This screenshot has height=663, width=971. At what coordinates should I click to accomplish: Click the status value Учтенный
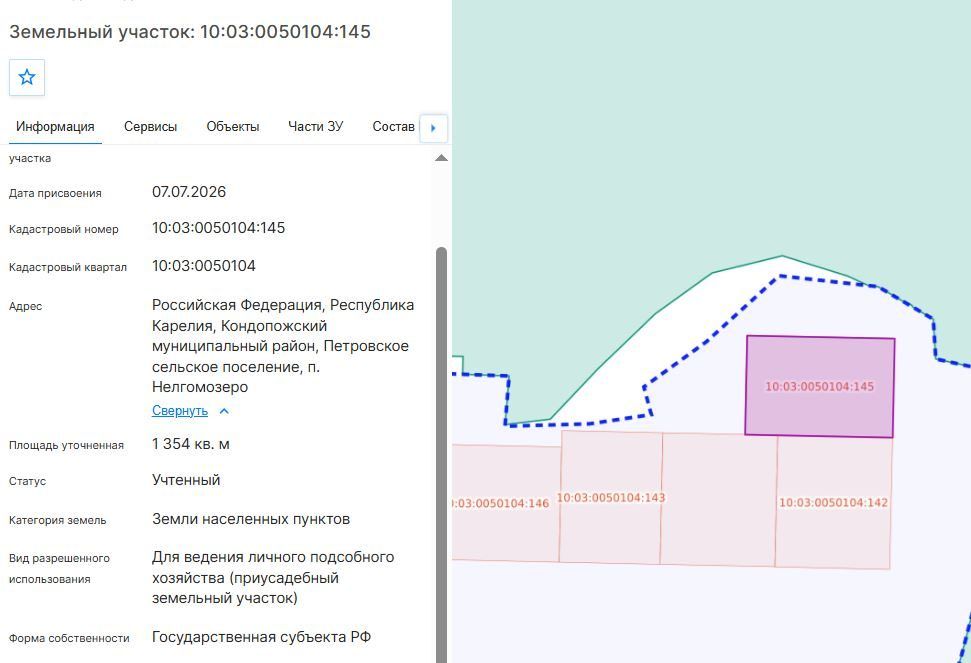pyautogui.click(x=186, y=480)
